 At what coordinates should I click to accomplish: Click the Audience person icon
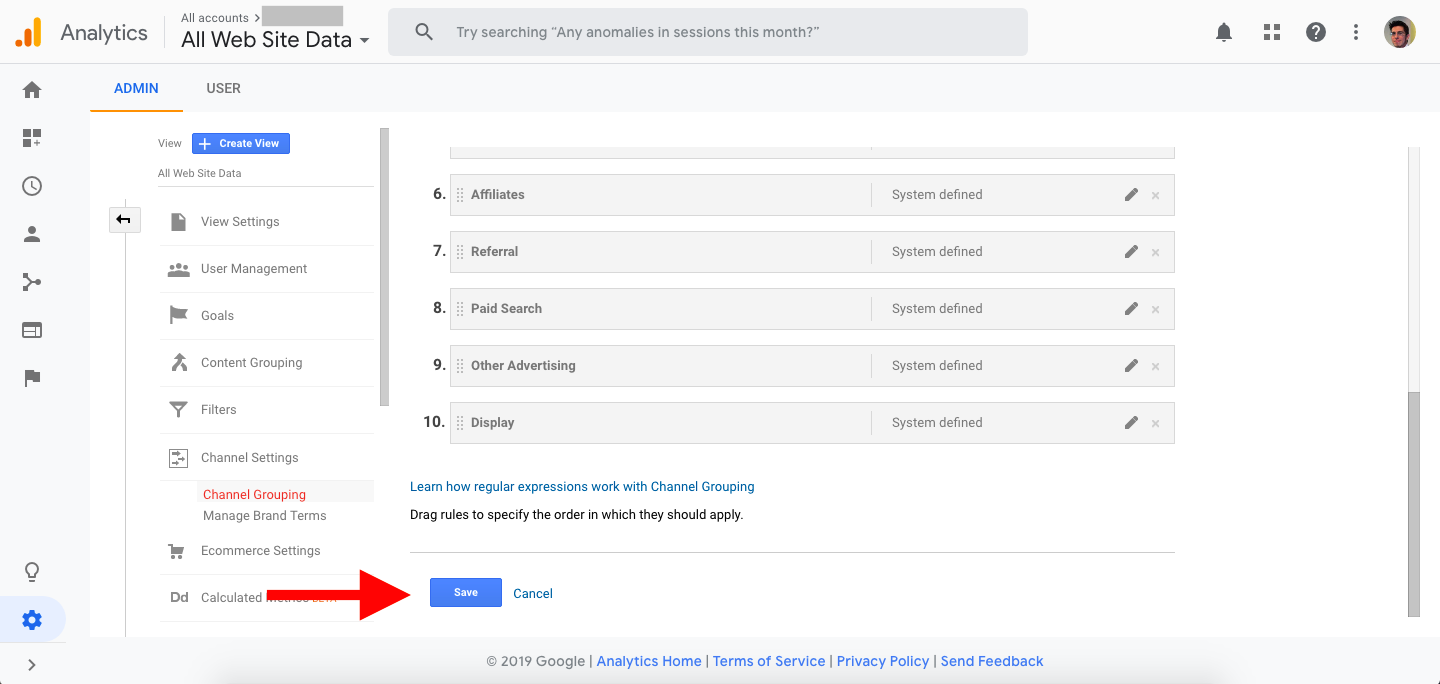(x=31, y=234)
